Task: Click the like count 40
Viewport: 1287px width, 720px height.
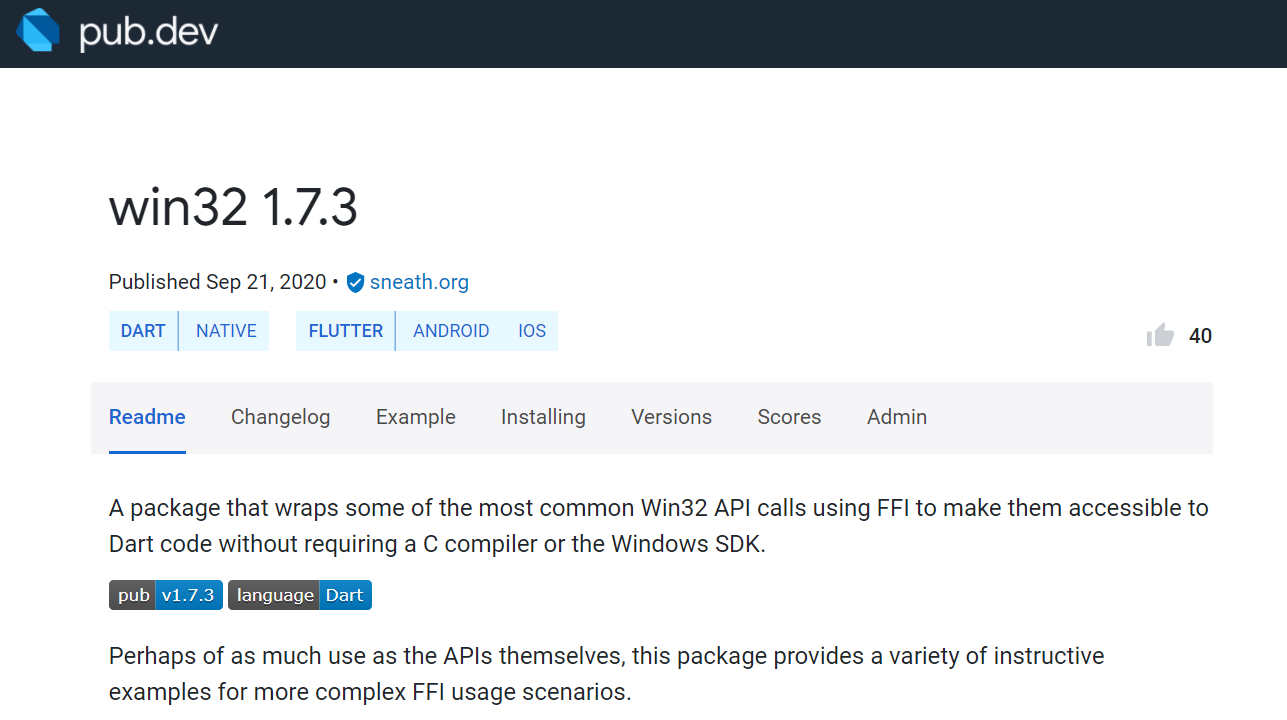Action: pos(1200,336)
